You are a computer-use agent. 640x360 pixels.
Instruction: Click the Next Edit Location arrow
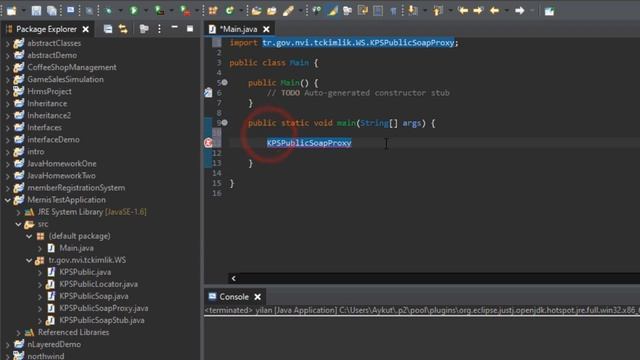tap(478, 10)
